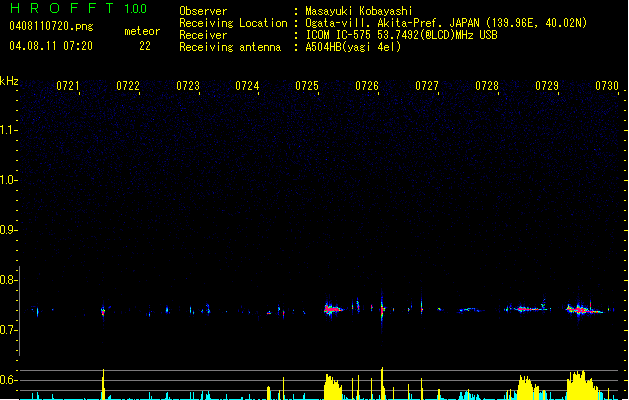Click the yellow intensity block near 0730

pos(582,386)
